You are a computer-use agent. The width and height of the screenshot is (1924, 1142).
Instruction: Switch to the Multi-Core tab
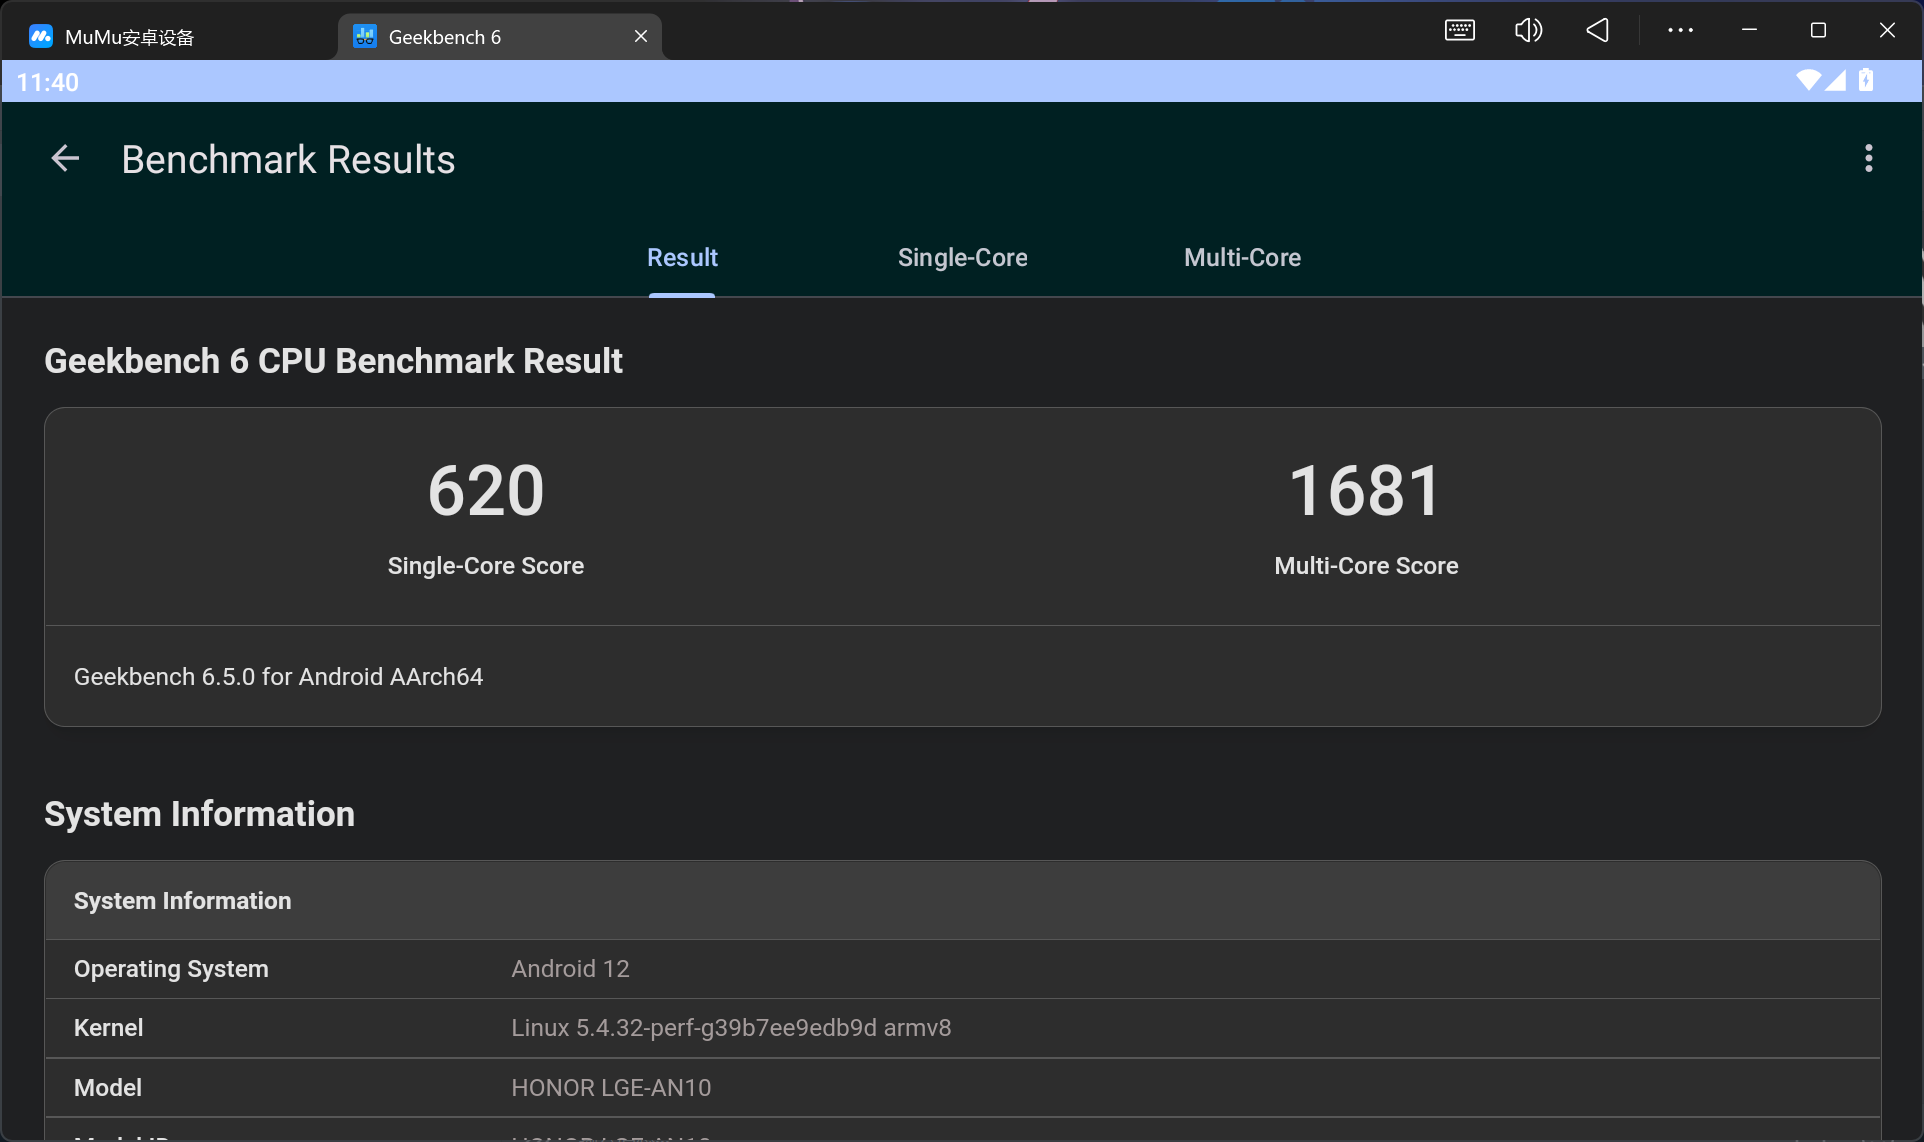(1242, 258)
